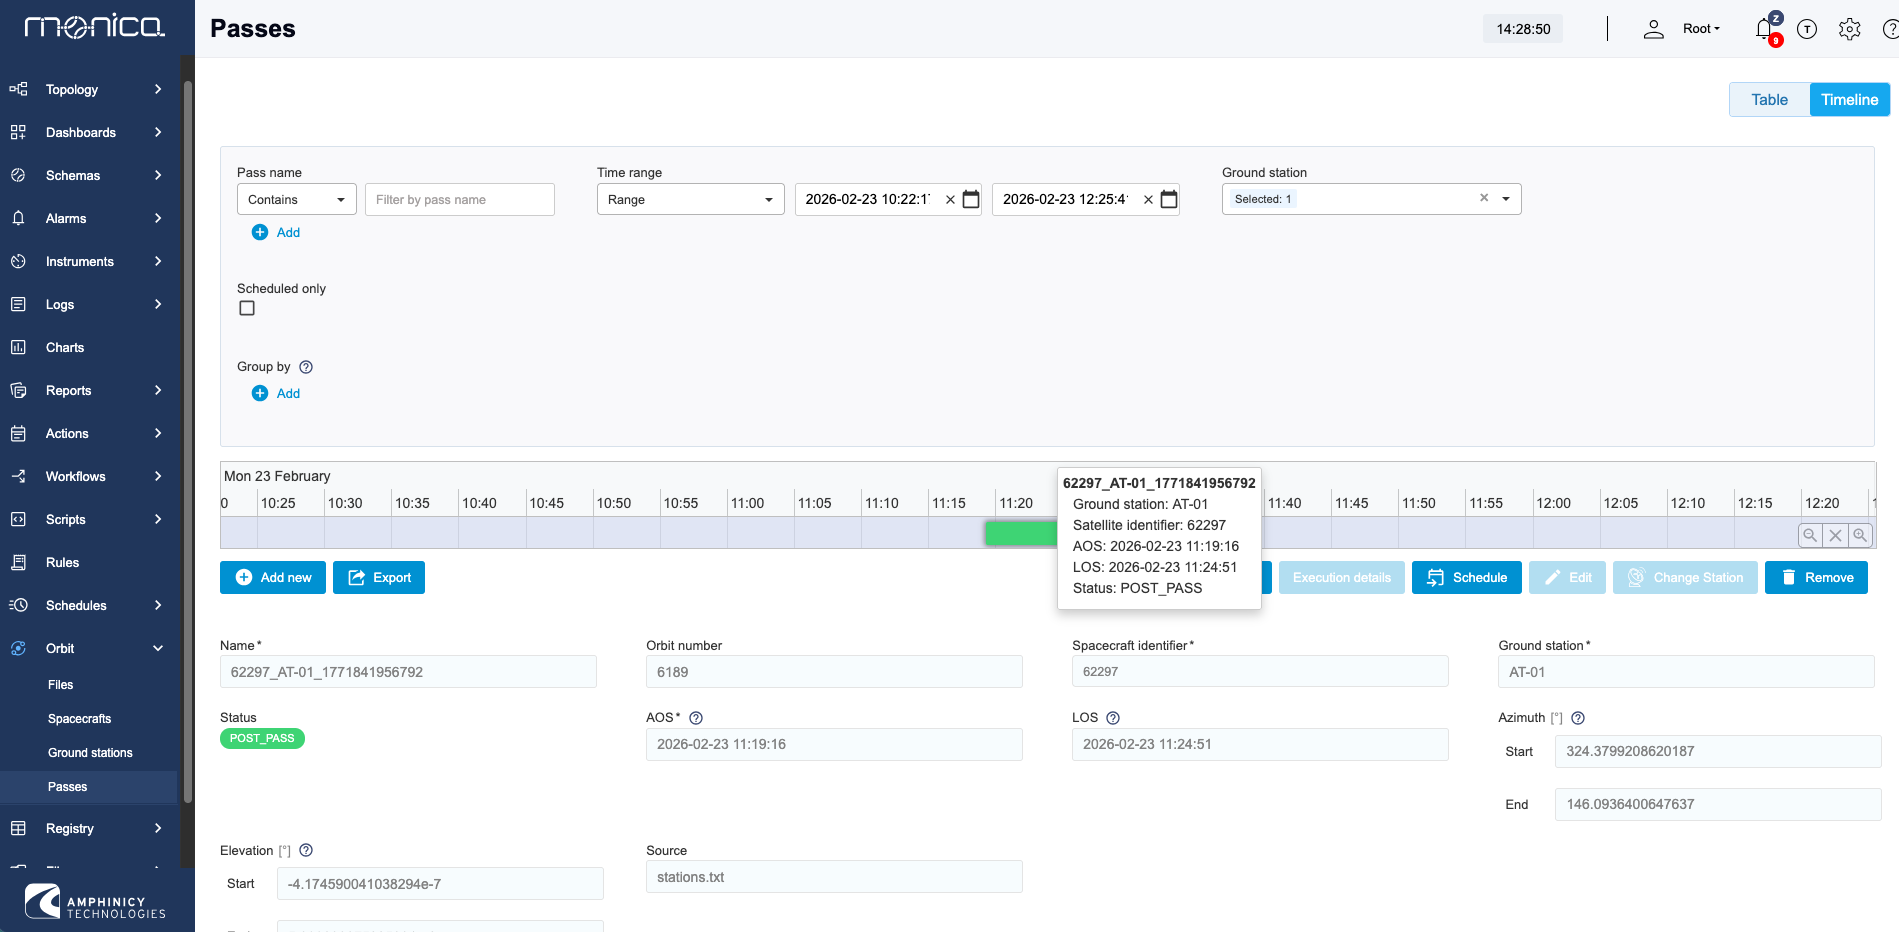This screenshot has height=932, width=1899.
Task: Click the Schedules sidebar icon
Action: pyautogui.click(x=18, y=605)
